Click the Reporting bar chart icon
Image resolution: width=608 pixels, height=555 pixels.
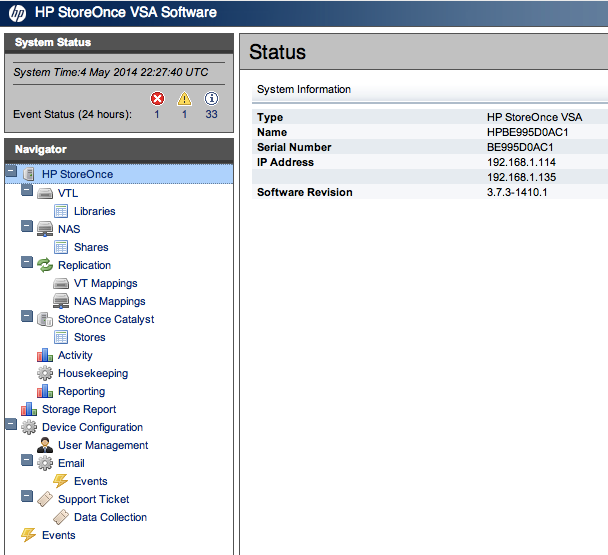pos(45,391)
